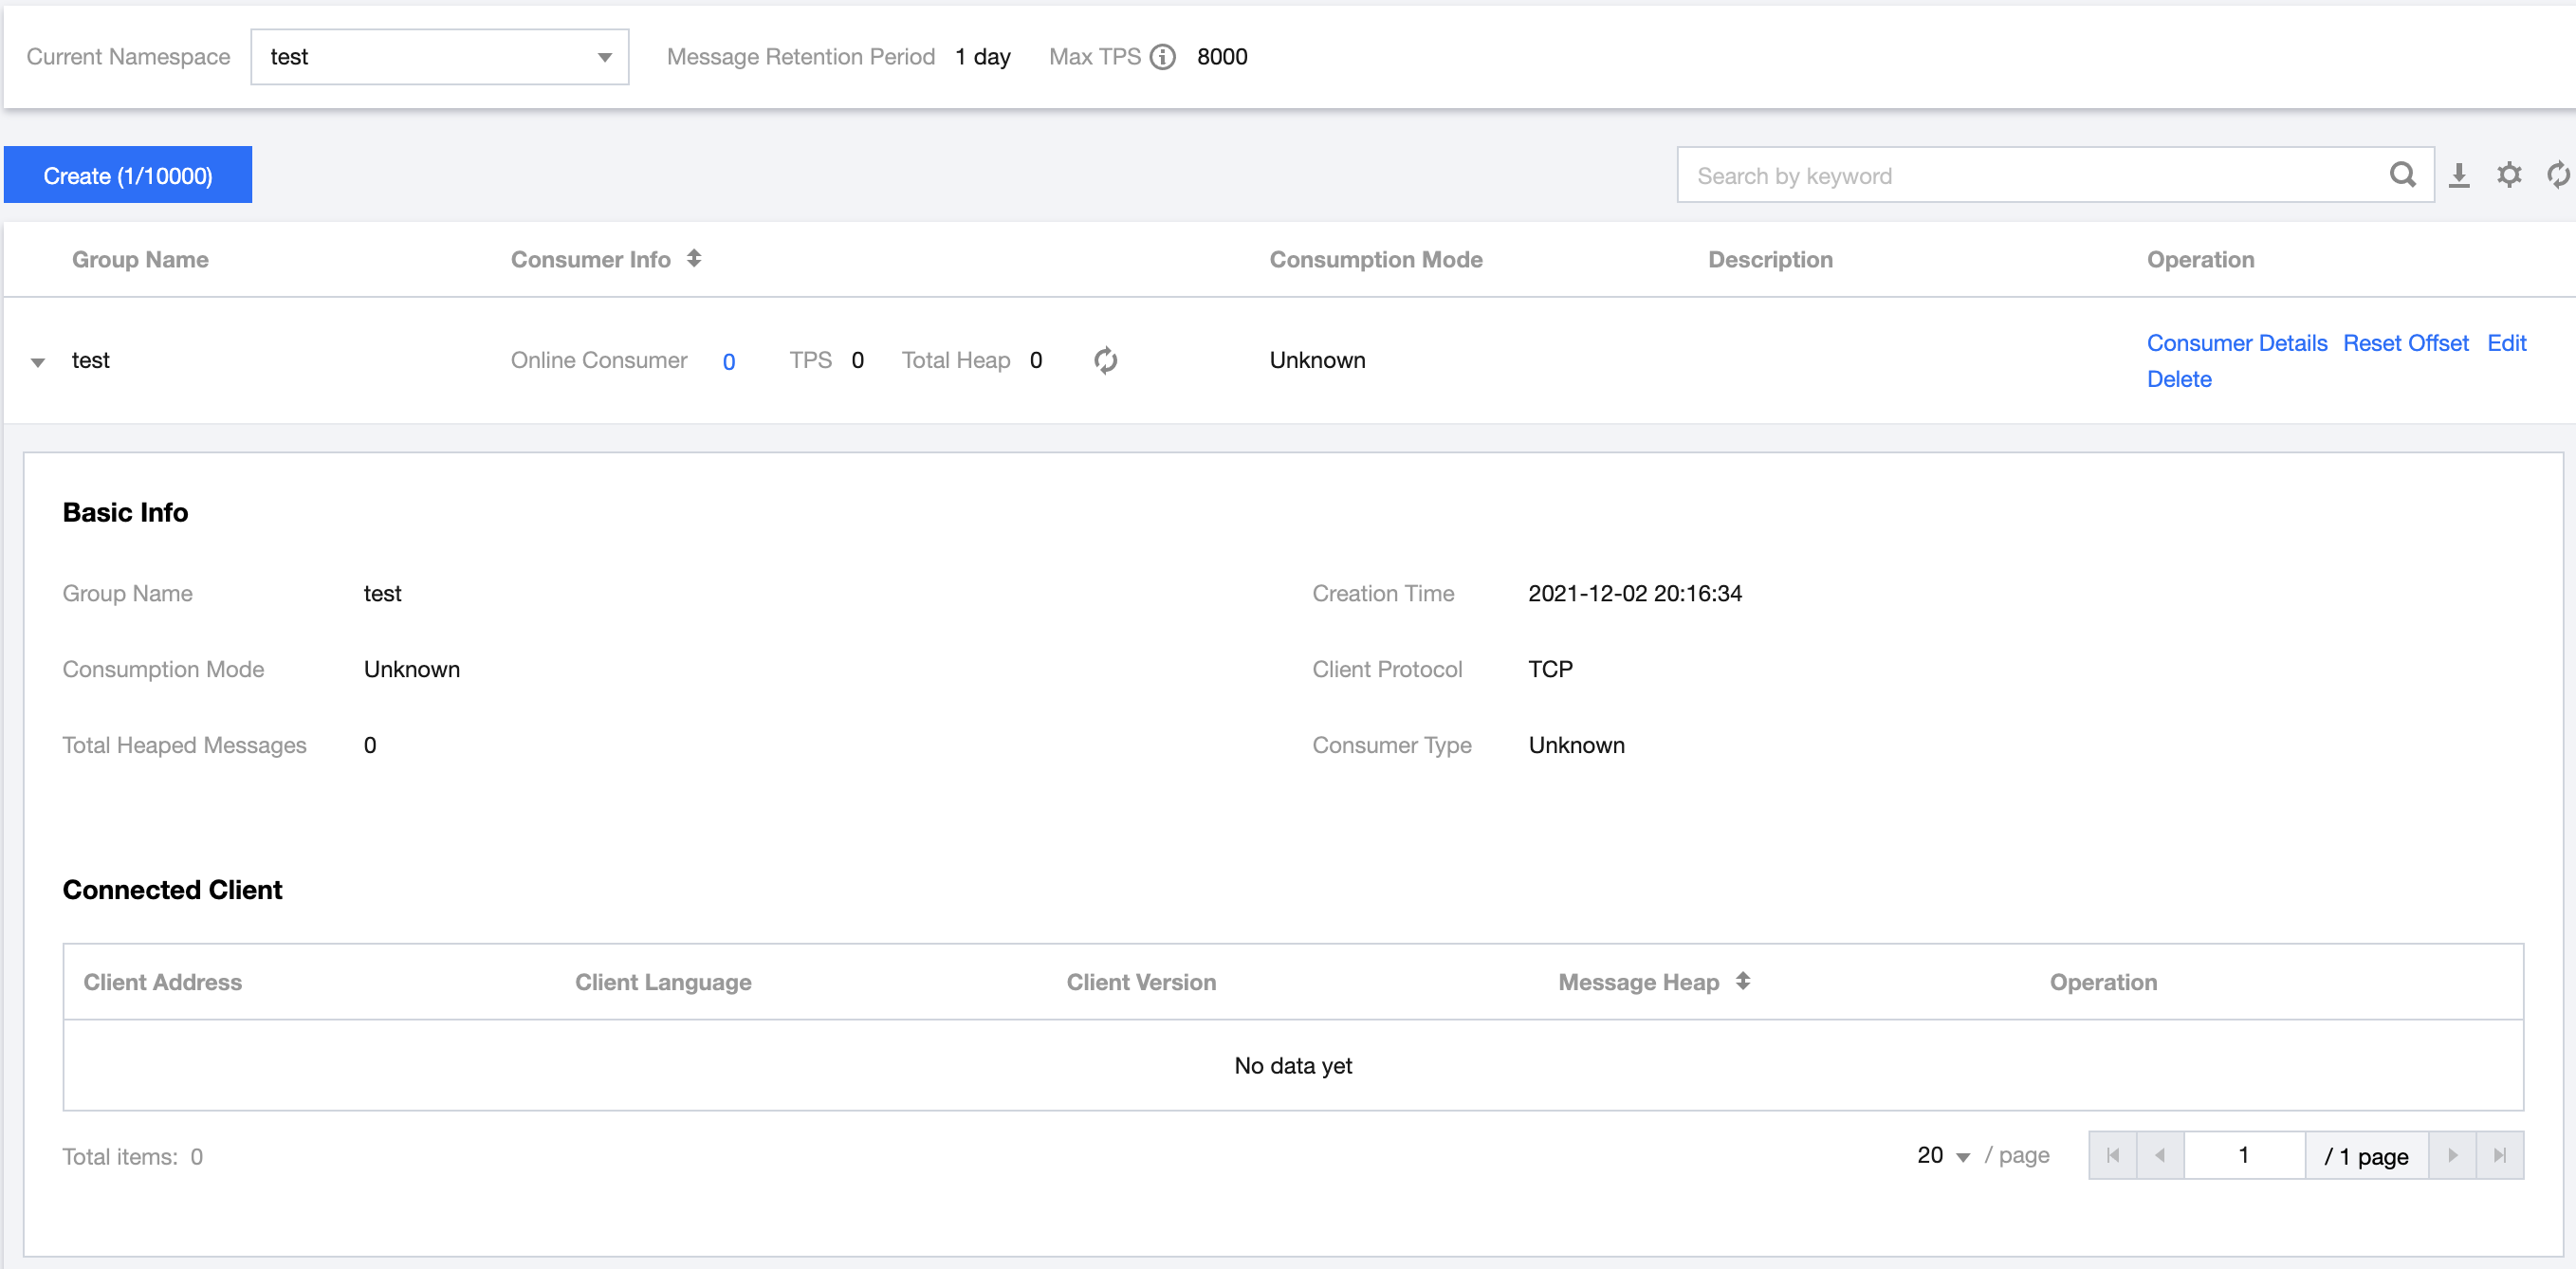The image size is (2576, 1269).
Task: Click the Online Consumer count 0 link
Action: coord(729,361)
